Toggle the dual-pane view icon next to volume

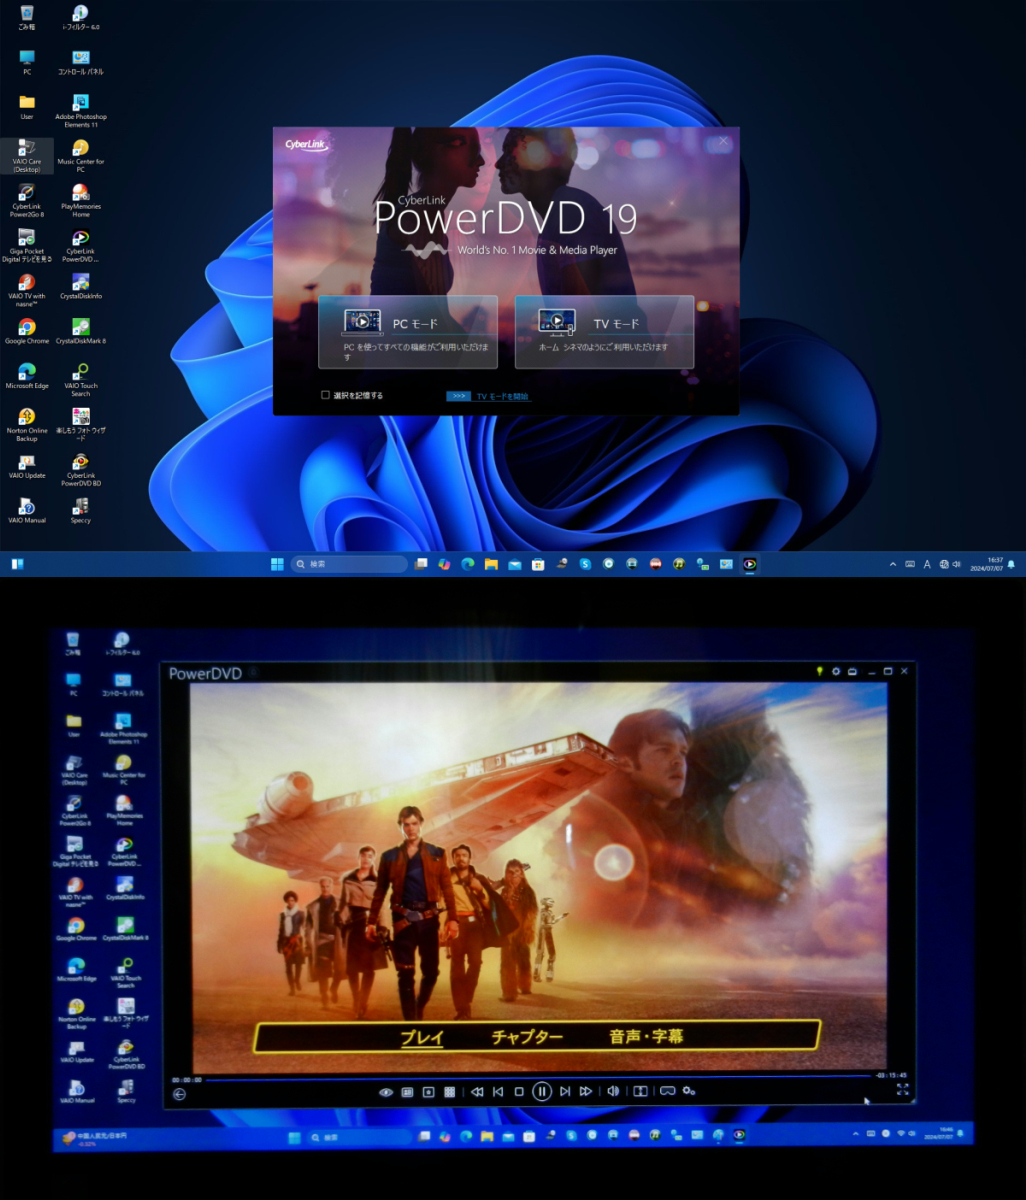click(641, 1091)
